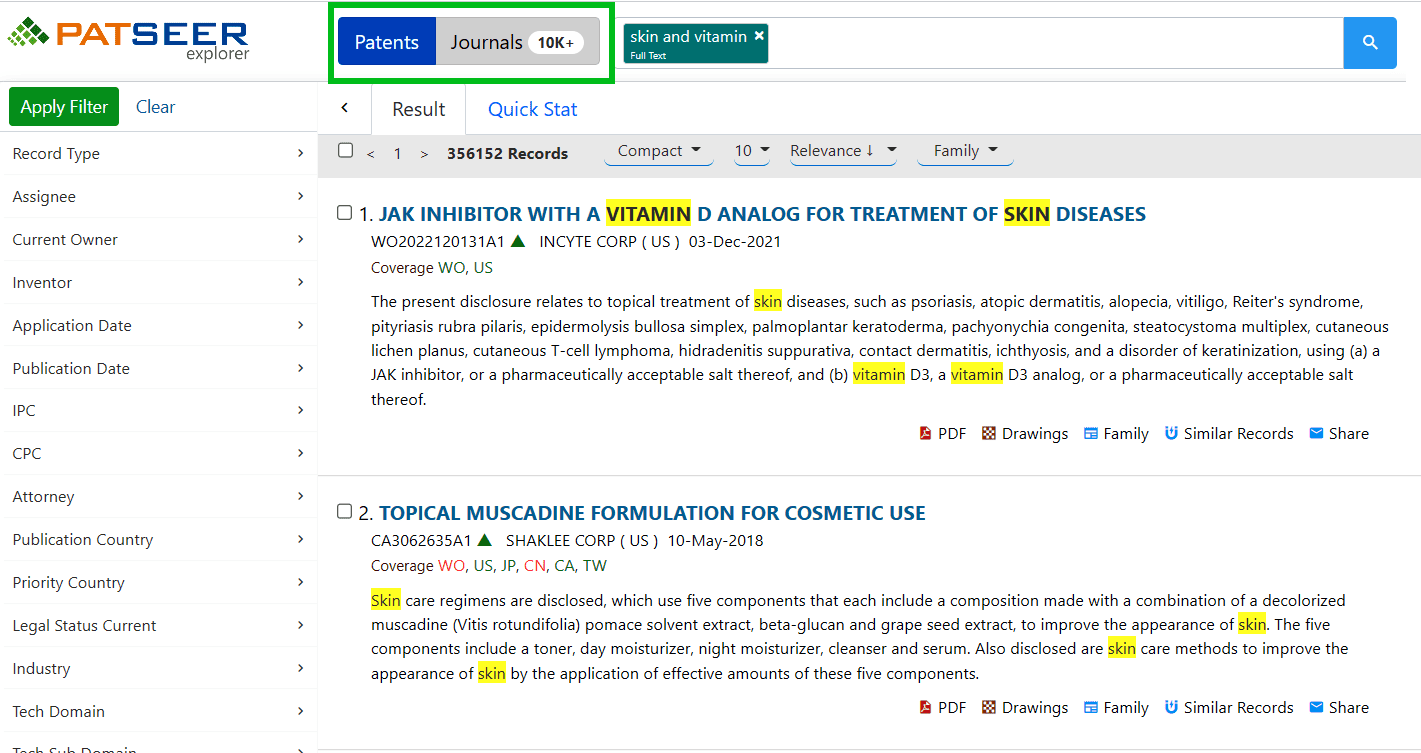Click page number 1 in pagination
The width and height of the screenshot is (1421, 753).
pos(397,154)
